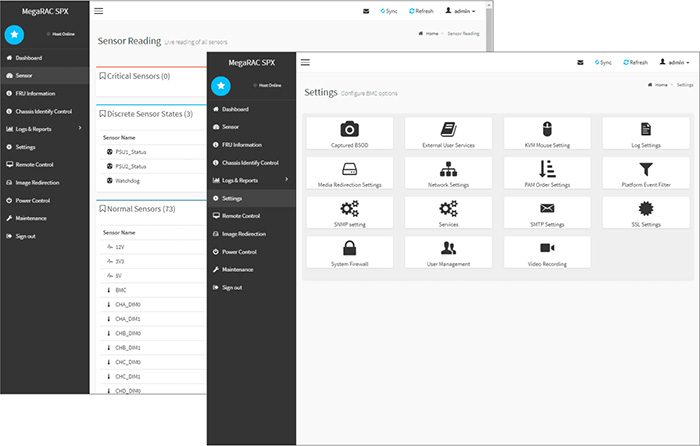Select Power Control in front sidebar
The width and height of the screenshot is (700, 446).
tap(240, 252)
